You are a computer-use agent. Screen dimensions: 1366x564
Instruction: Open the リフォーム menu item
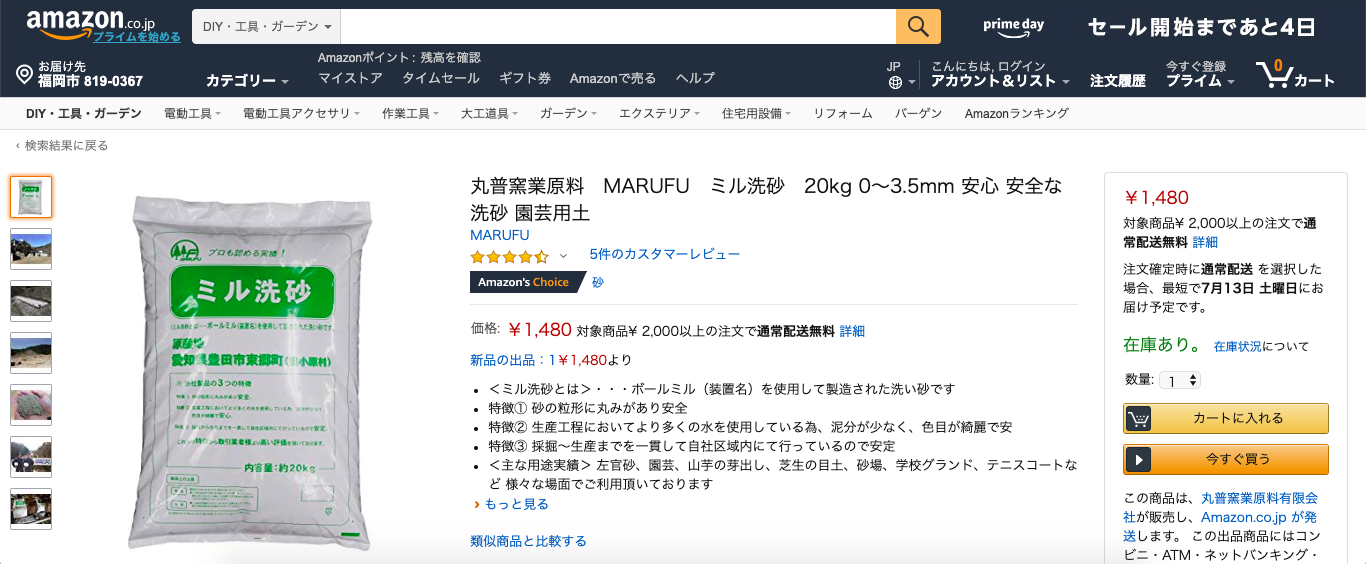[842, 114]
